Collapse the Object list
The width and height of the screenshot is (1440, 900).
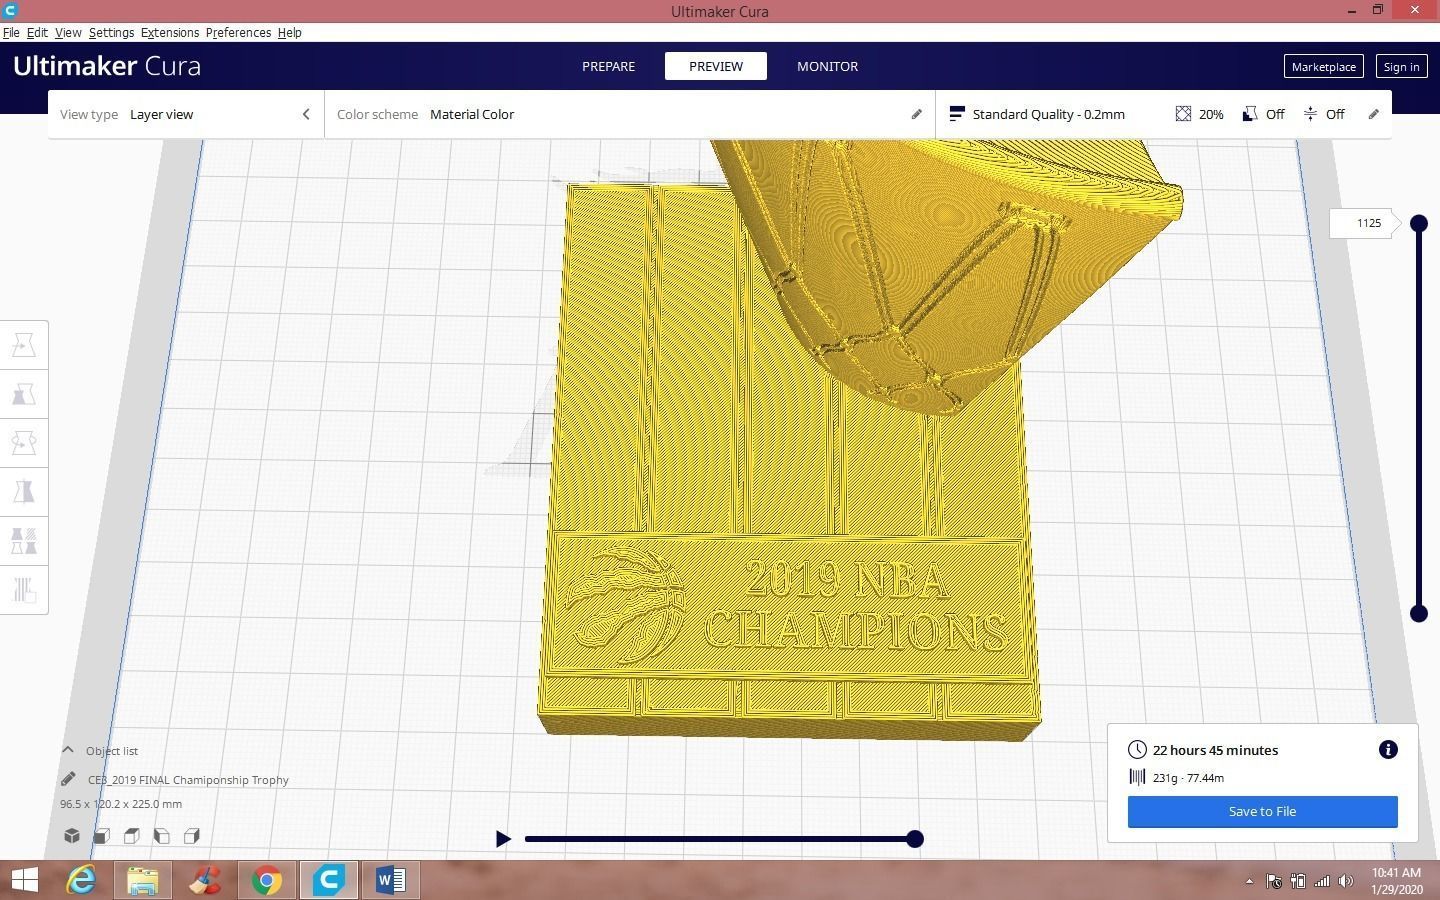click(x=68, y=750)
